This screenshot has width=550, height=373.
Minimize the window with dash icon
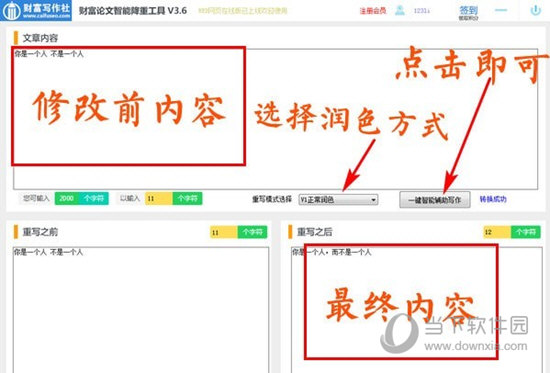click(501, 10)
